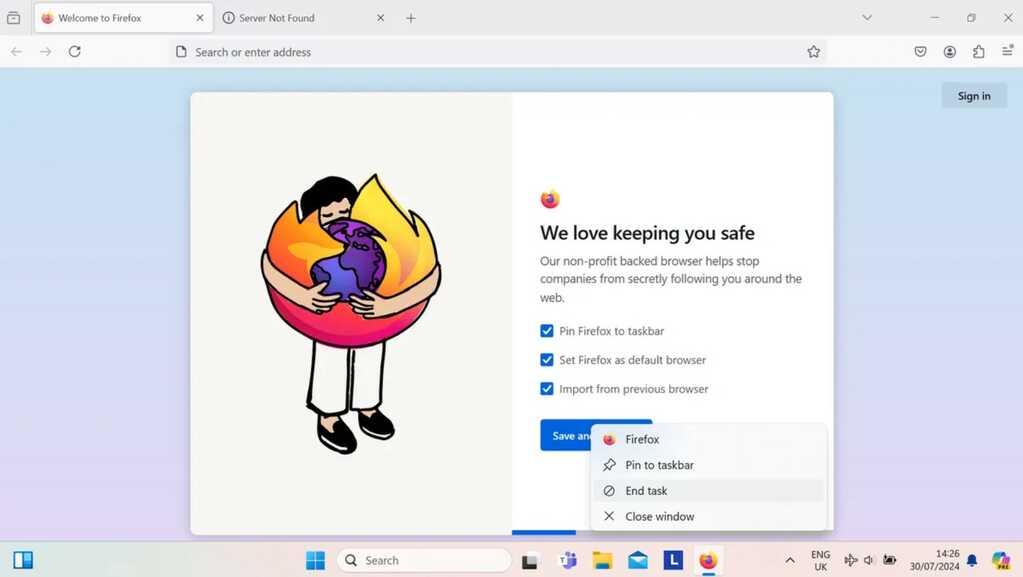This screenshot has height=577, width=1023.
Task: Select End task from the context menu
Action: (x=647, y=490)
